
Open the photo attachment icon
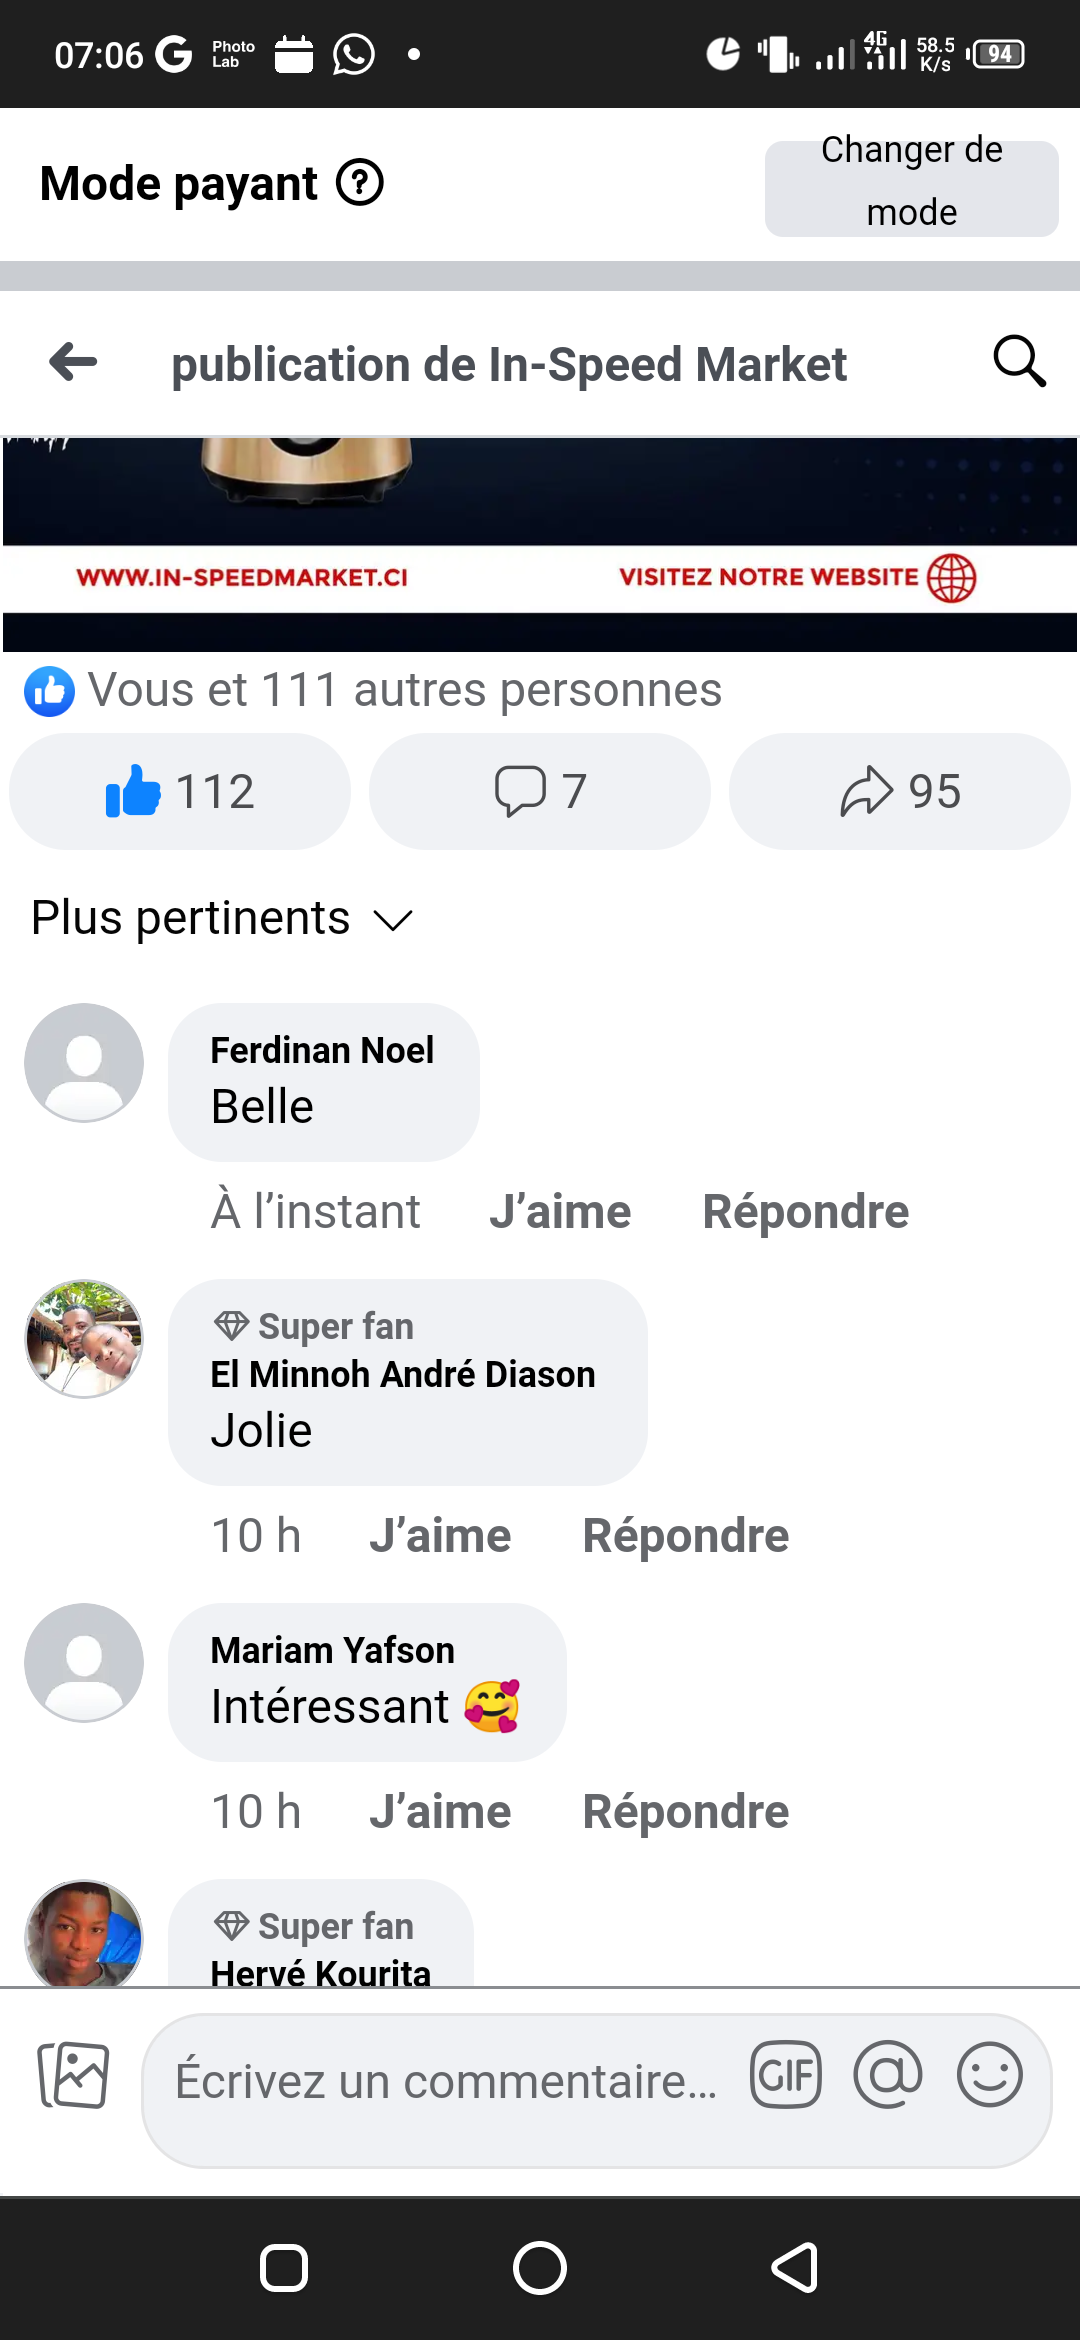[x=73, y=2075]
